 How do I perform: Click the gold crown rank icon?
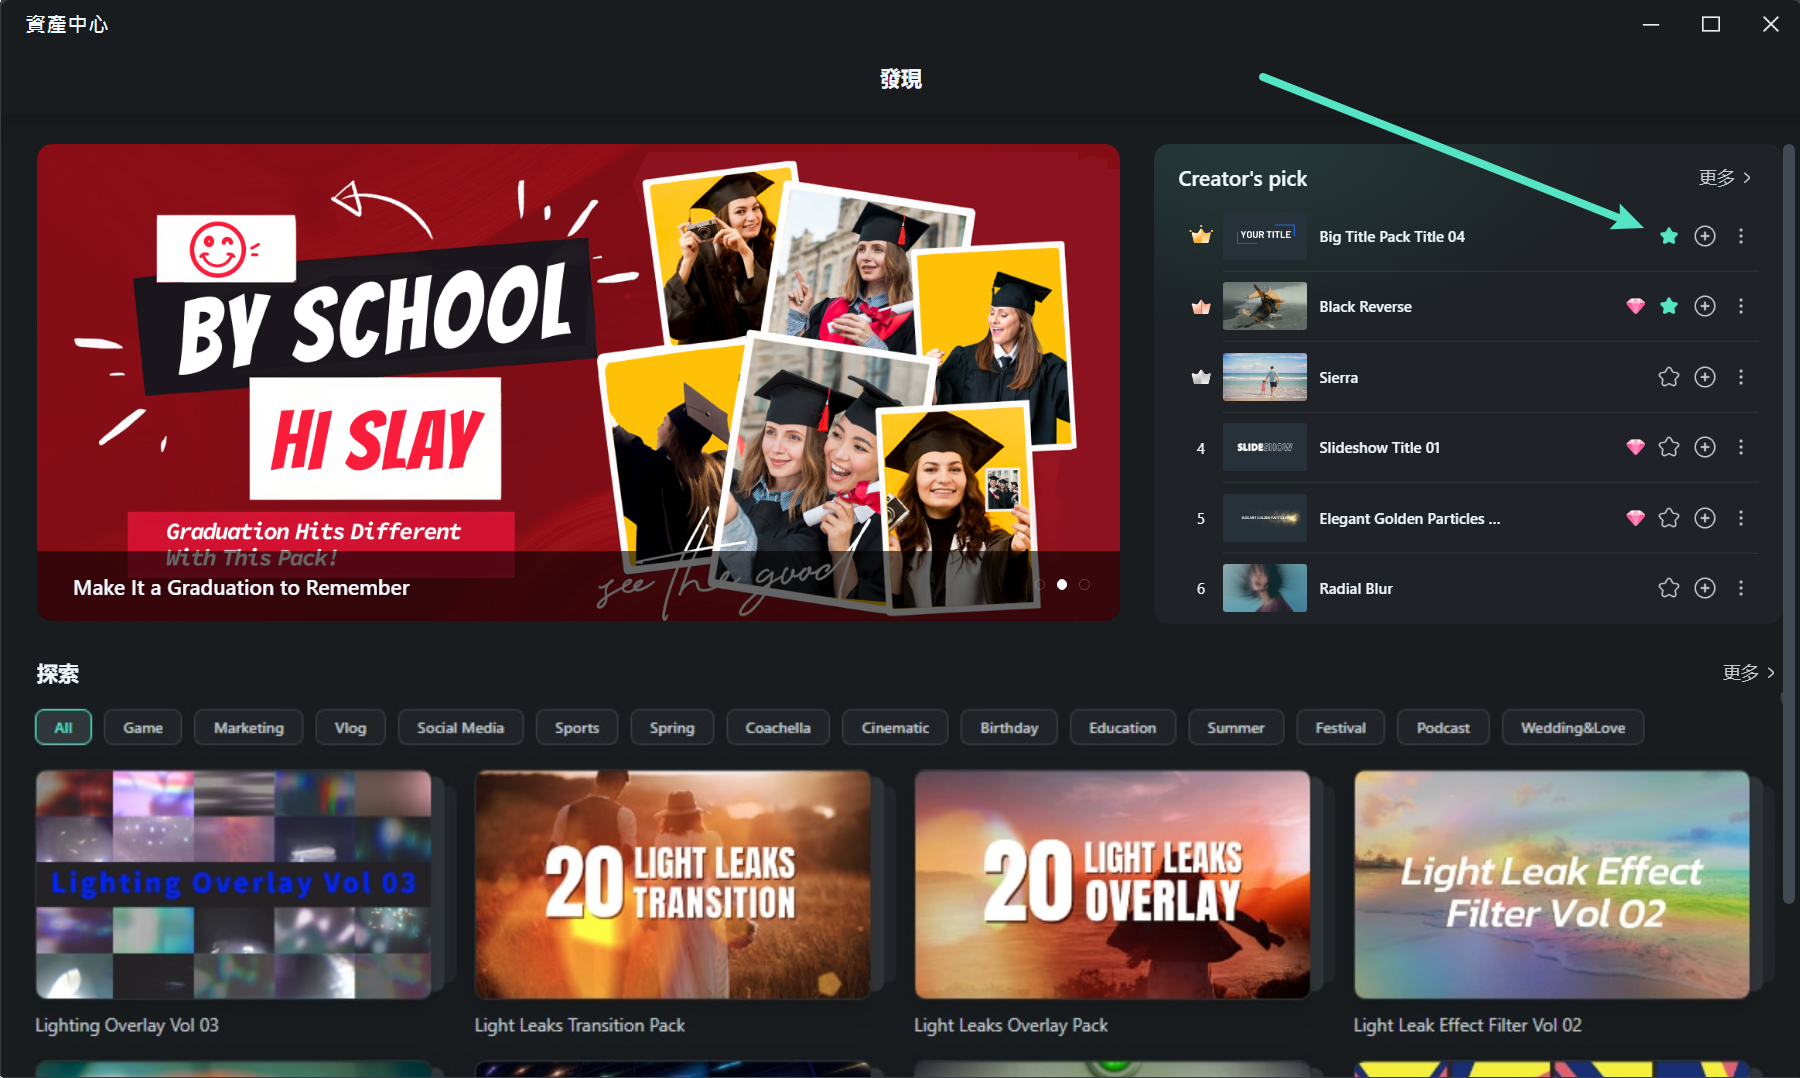tap(1201, 236)
